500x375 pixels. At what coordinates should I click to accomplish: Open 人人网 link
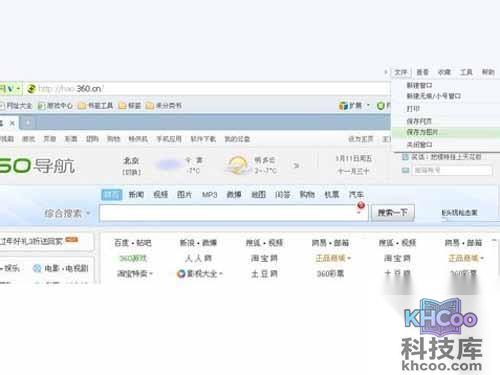coord(198,258)
